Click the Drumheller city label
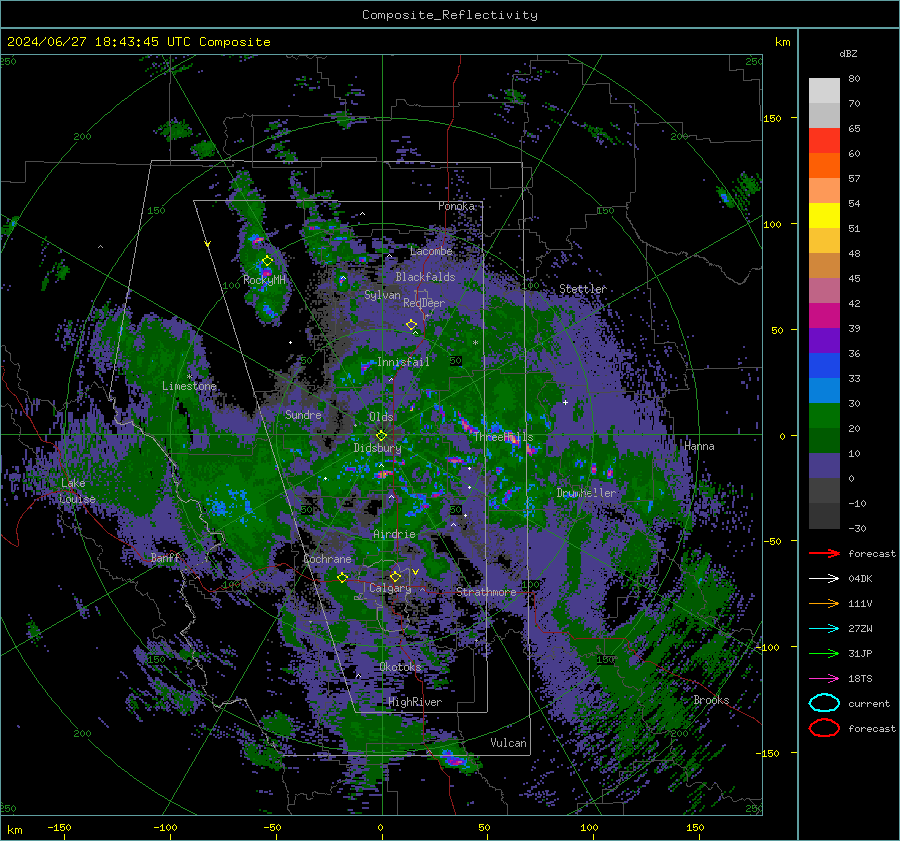This screenshot has width=900, height=841. tap(586, 493)
